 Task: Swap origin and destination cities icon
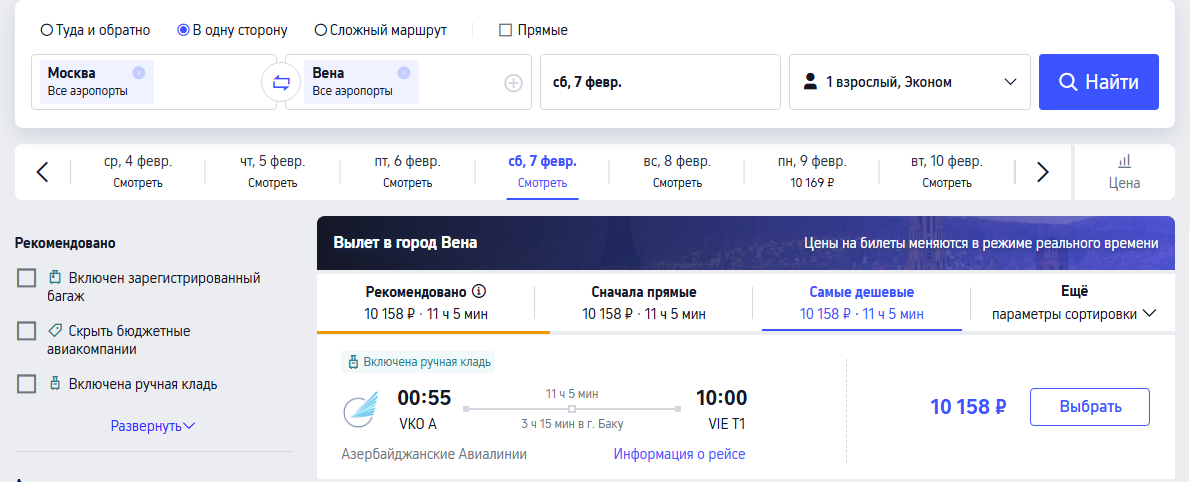(x=281, y=82)
